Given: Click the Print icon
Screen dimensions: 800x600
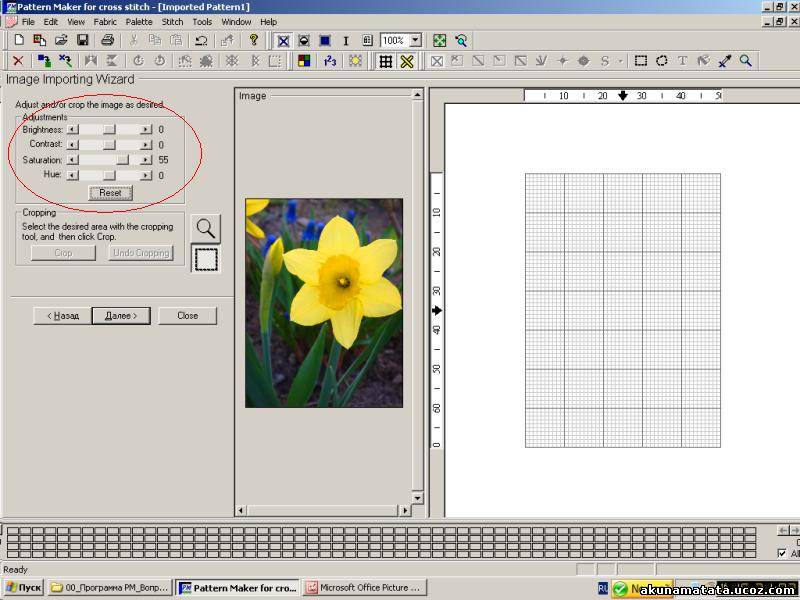Looking at the screenshot, I should pos(107,40).
